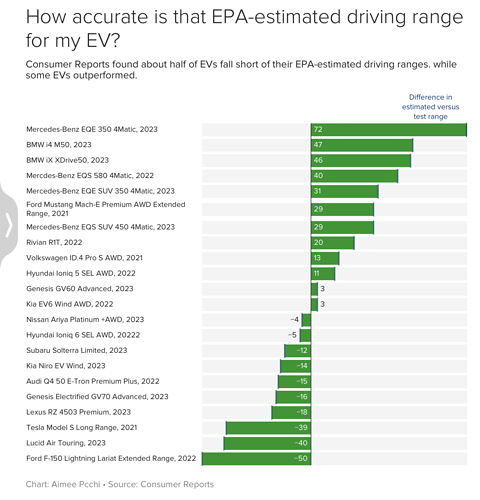Click the Mercedes-Benz EQE 350 bar showing 72

[x=389, y=130]
